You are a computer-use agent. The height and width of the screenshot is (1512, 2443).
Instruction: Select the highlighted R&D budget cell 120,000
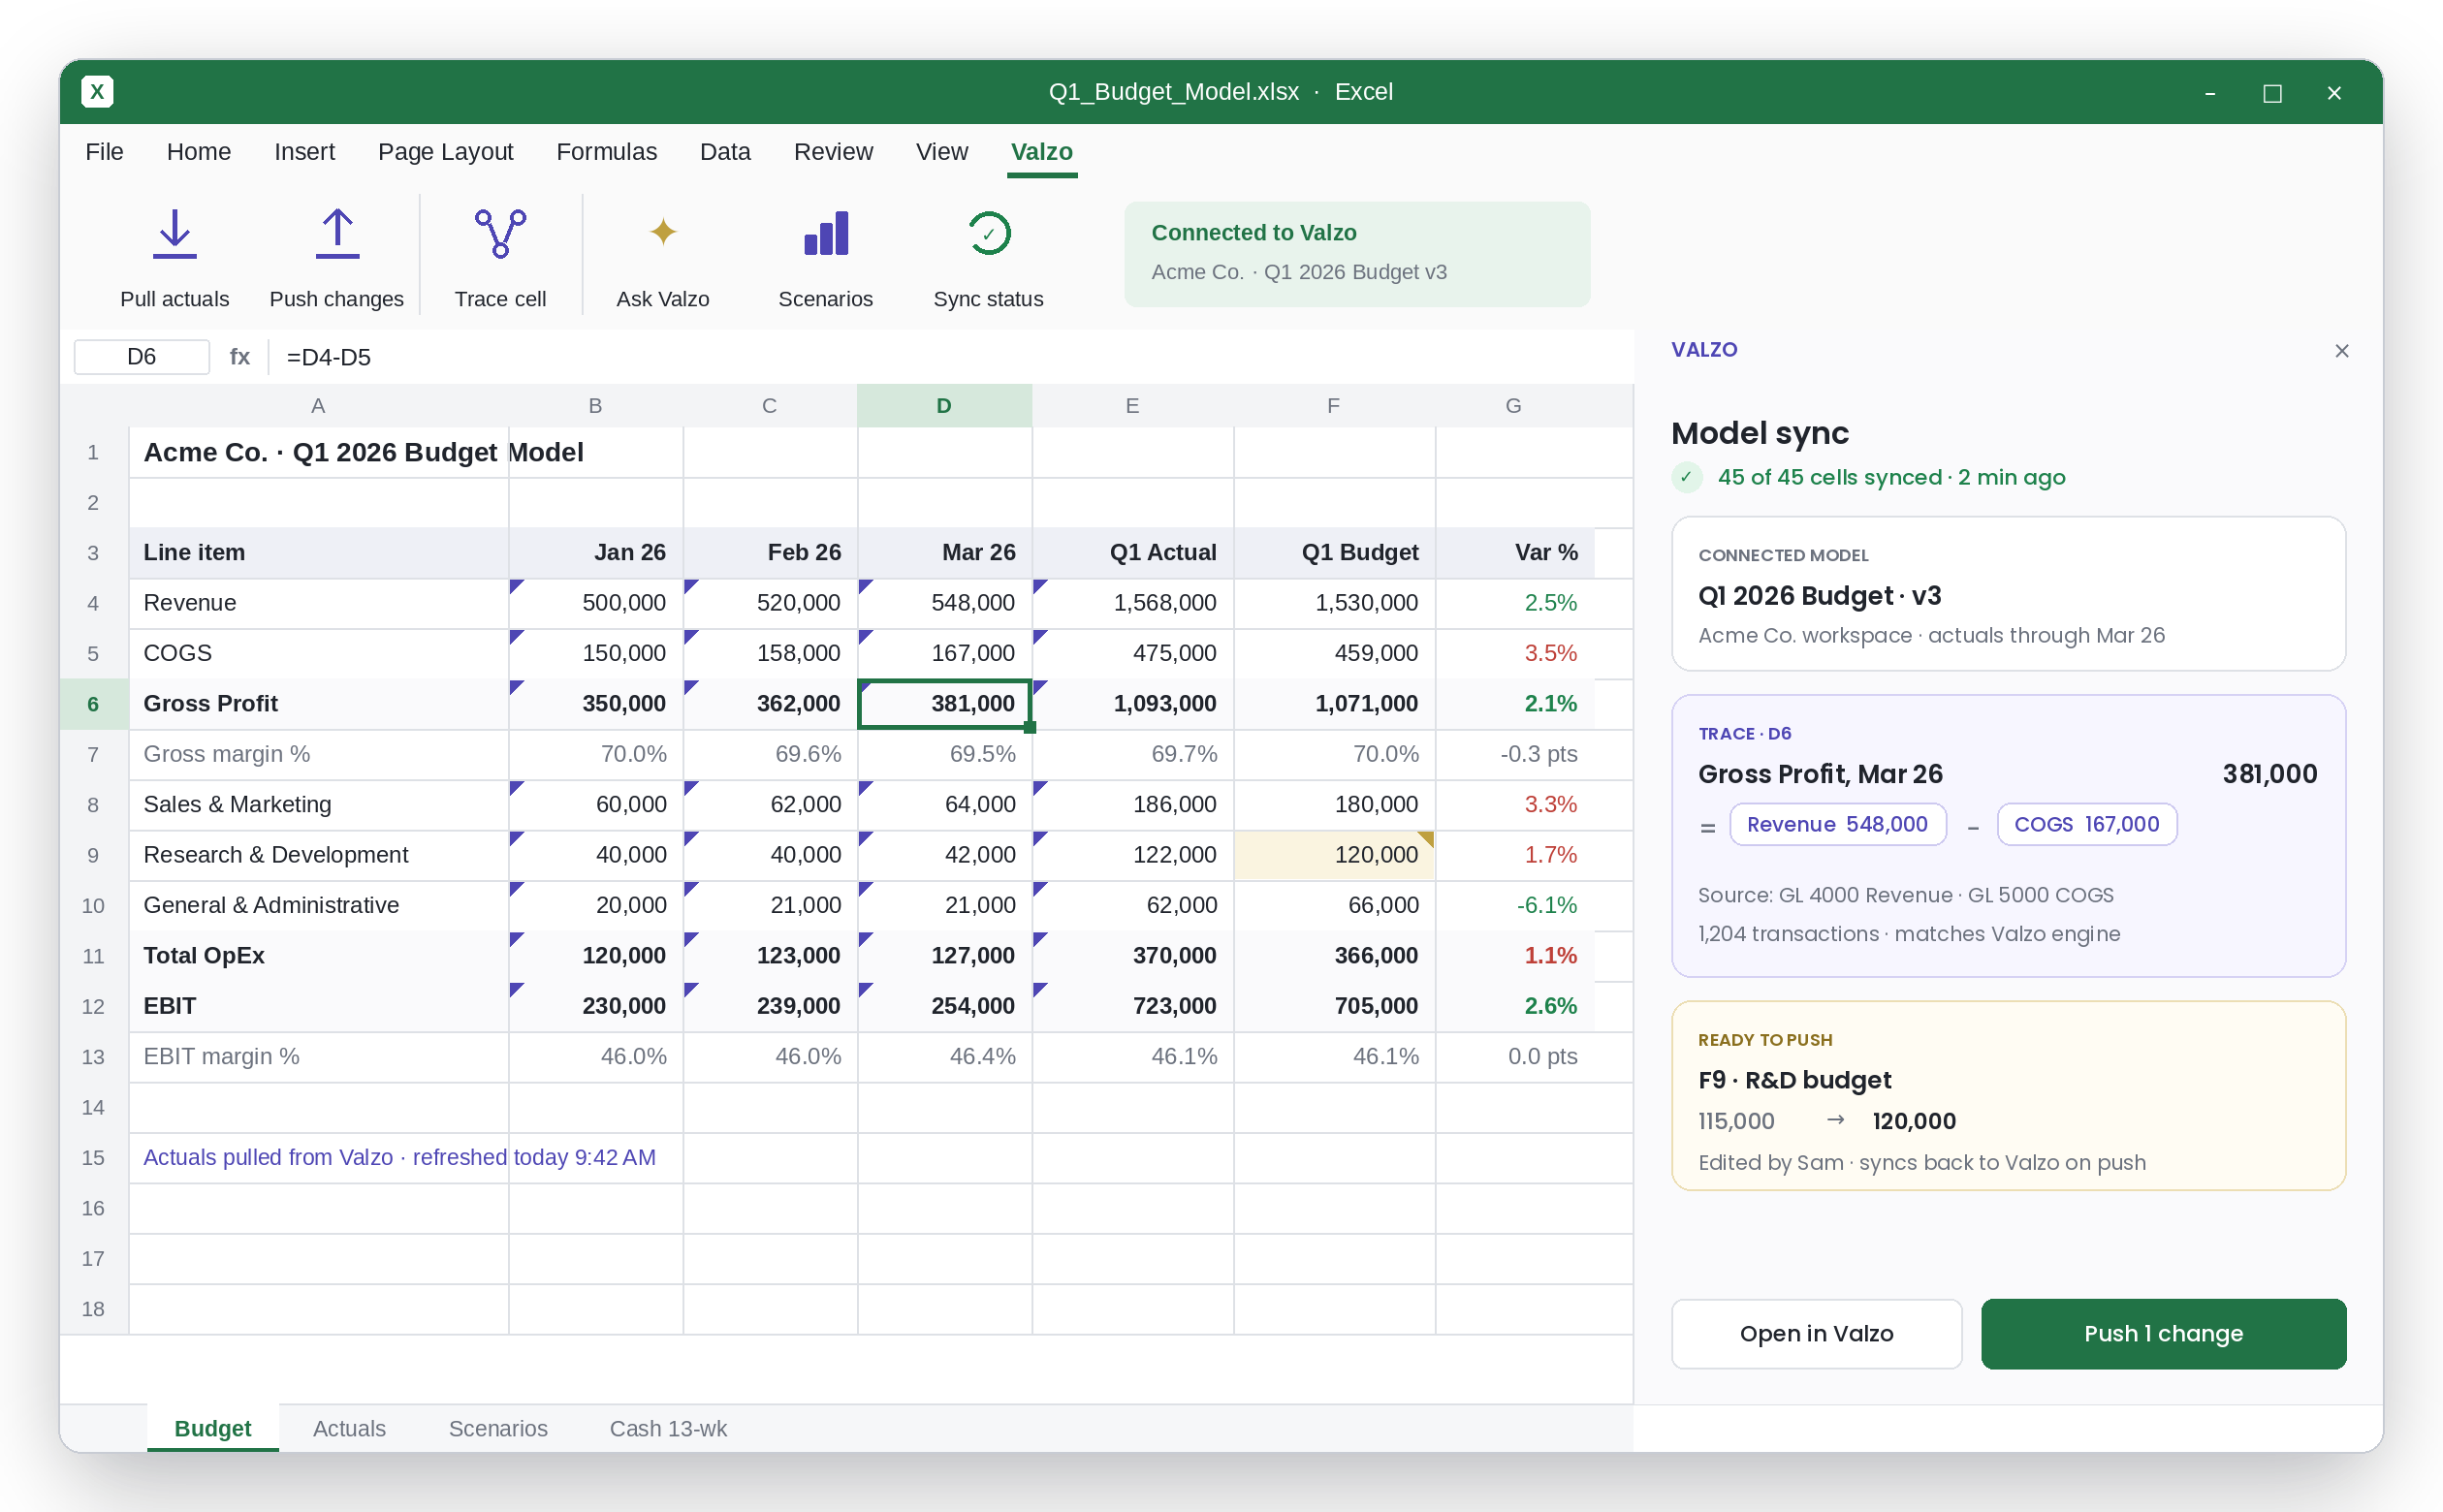tap(1334, 855)
